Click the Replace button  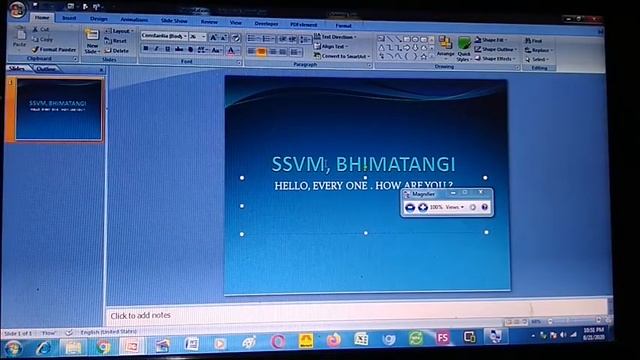coord(539,50)
